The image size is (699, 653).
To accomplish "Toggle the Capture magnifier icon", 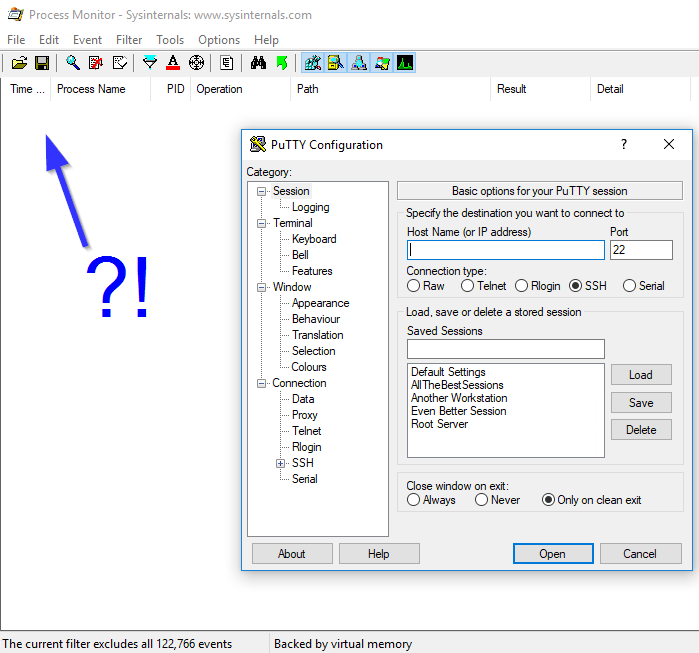I will click(x=73, y=63).
